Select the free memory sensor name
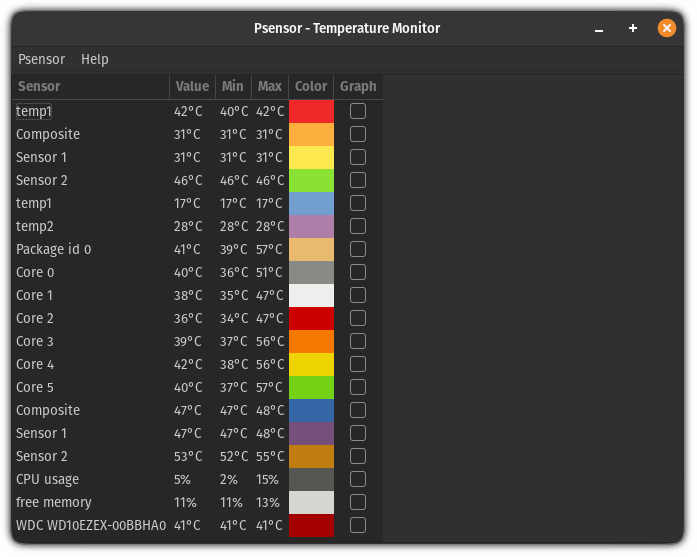 point(54,502)
